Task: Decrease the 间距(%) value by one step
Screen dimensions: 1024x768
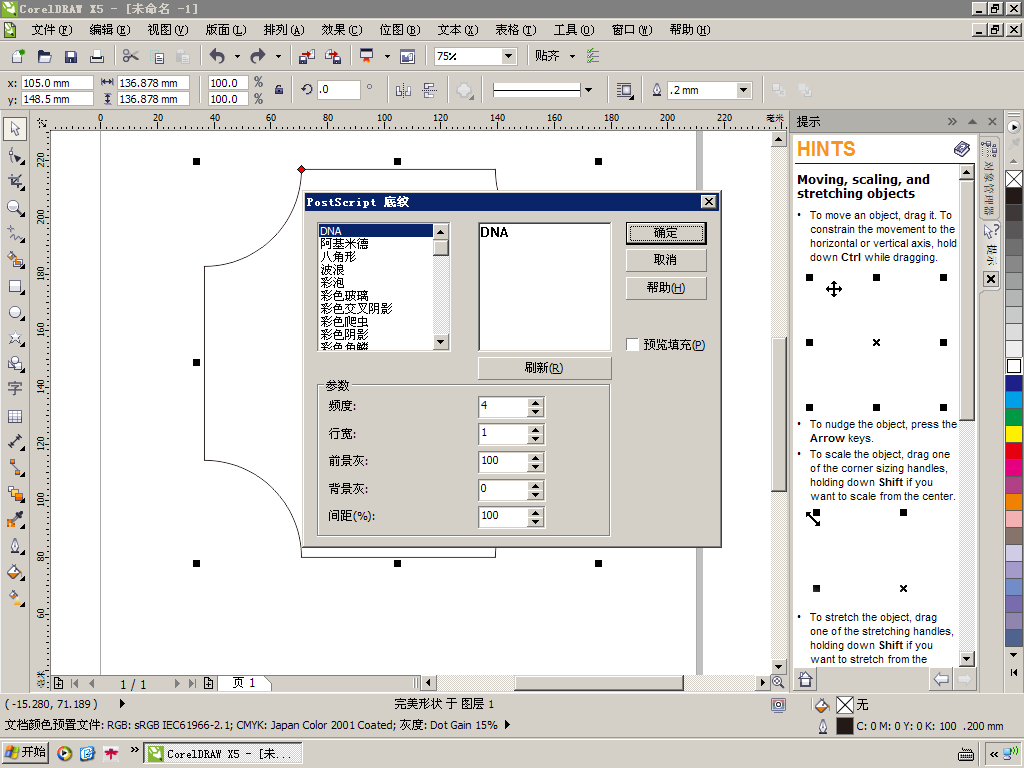Action: coord(536,521)
